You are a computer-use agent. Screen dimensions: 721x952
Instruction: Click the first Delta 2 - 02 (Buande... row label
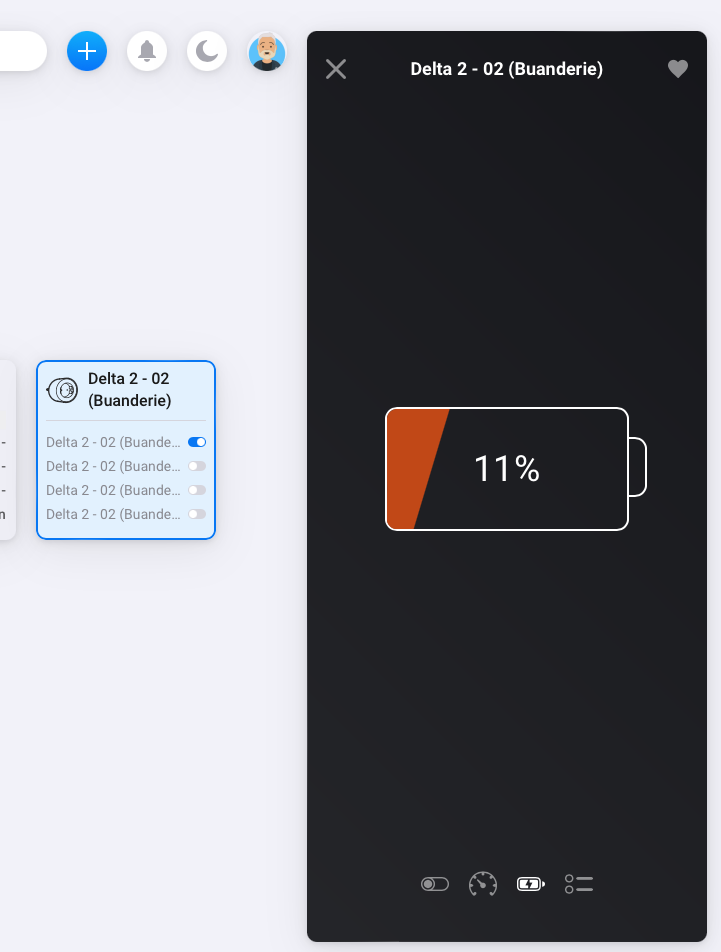[x=113, y=442]
